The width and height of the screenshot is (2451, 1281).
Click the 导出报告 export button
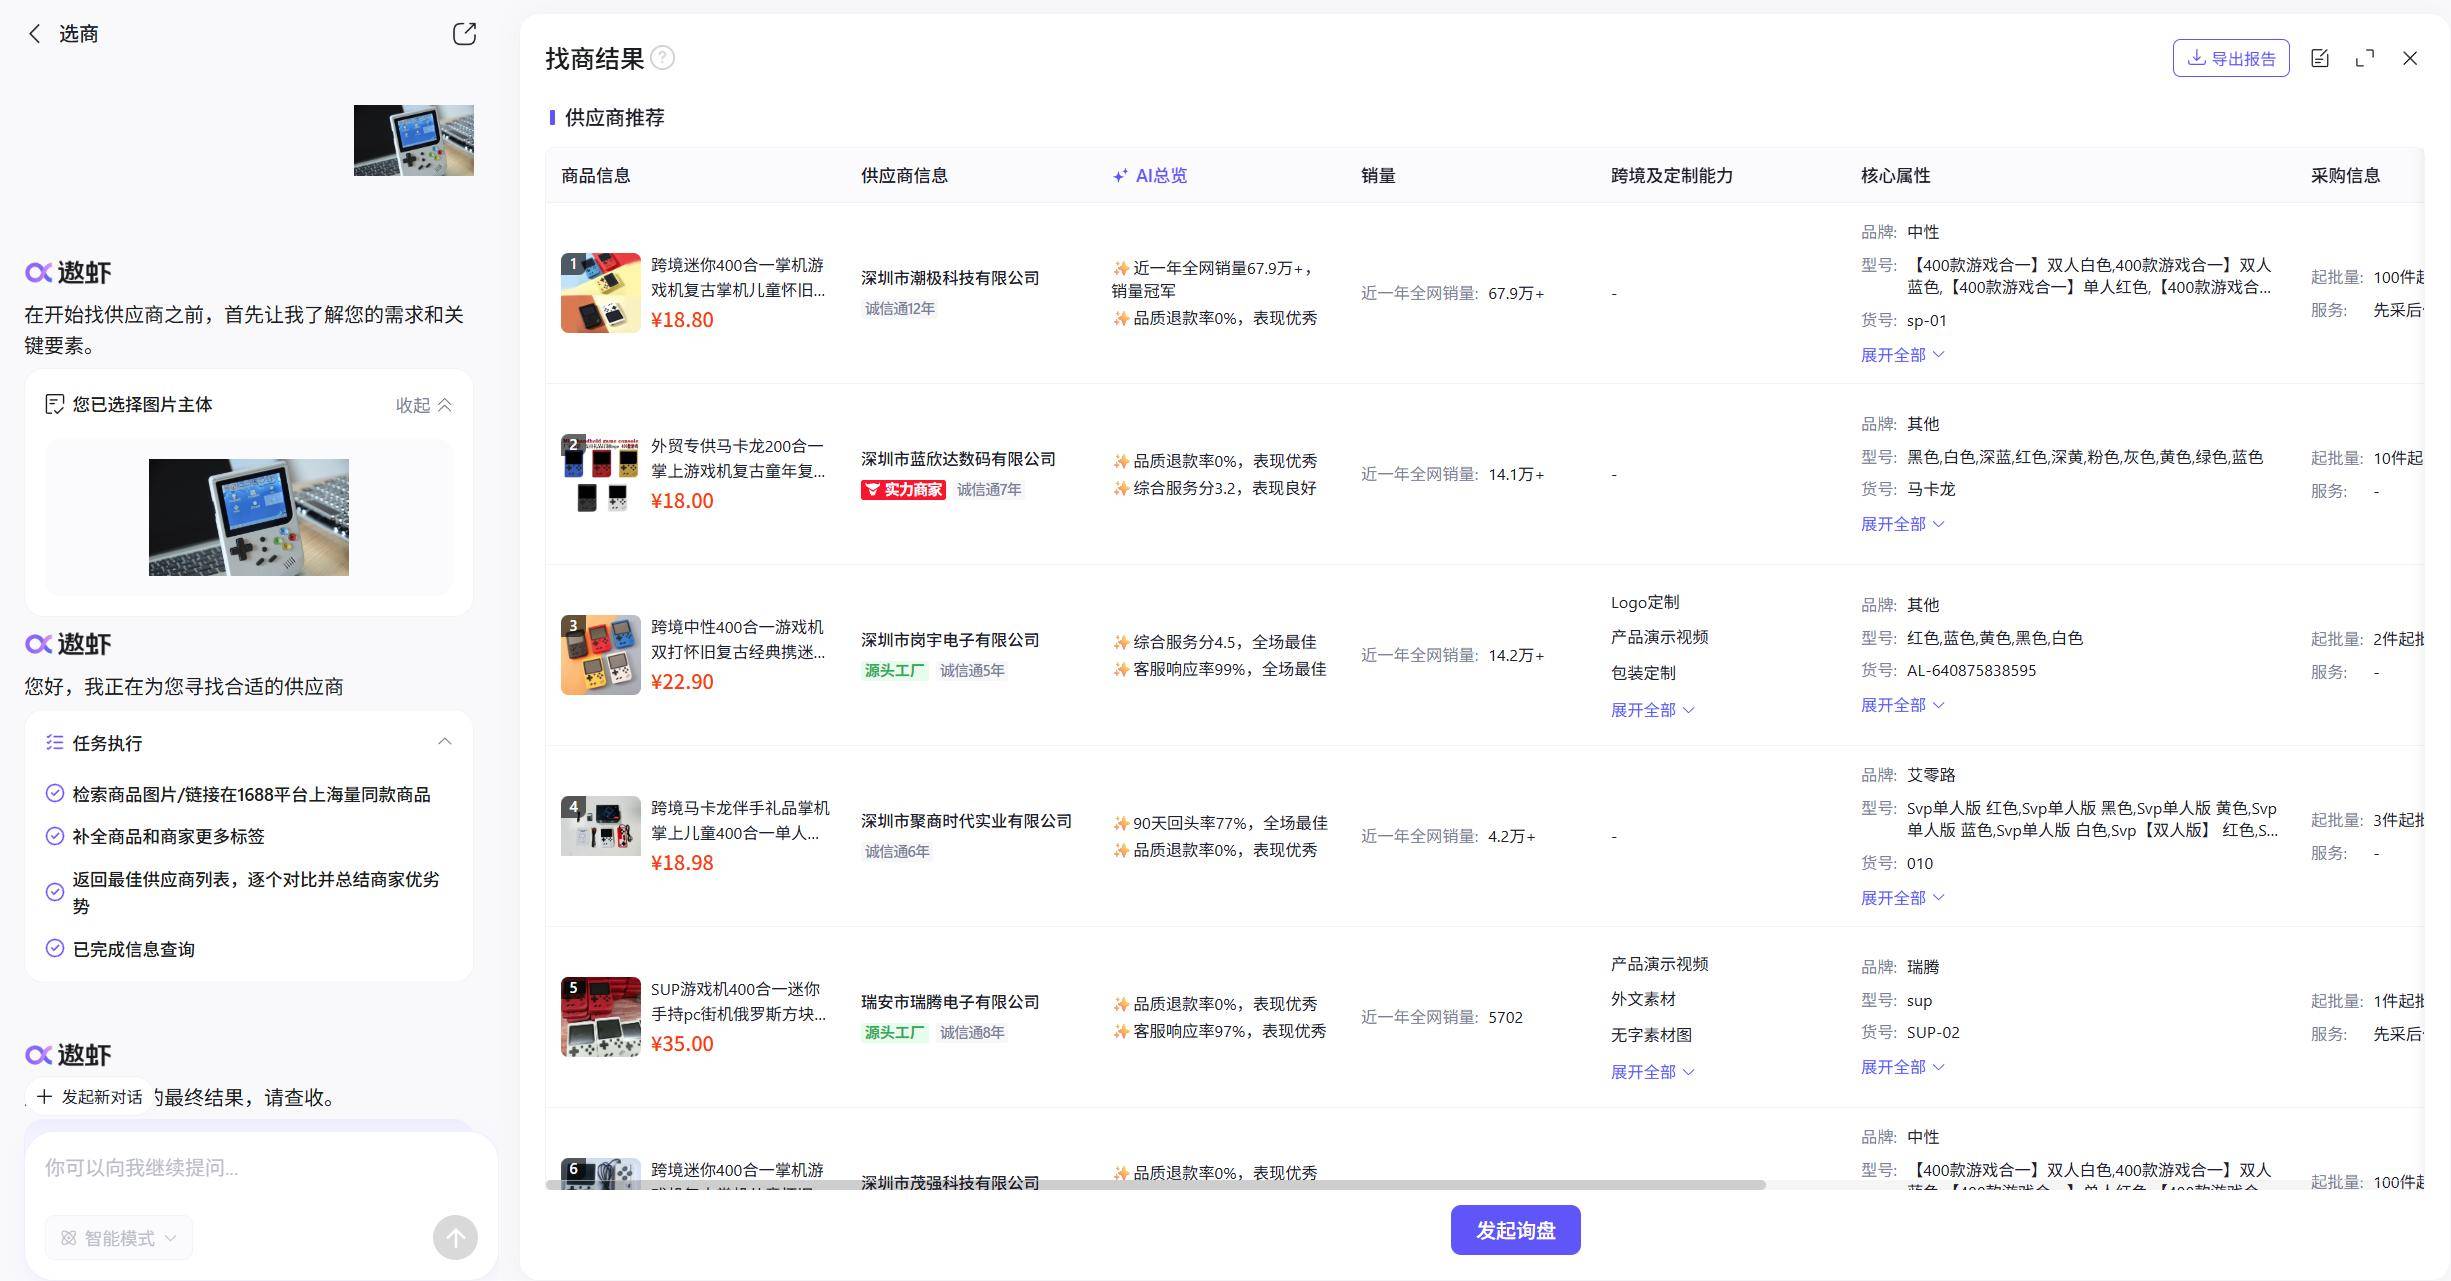[2230, 58]
